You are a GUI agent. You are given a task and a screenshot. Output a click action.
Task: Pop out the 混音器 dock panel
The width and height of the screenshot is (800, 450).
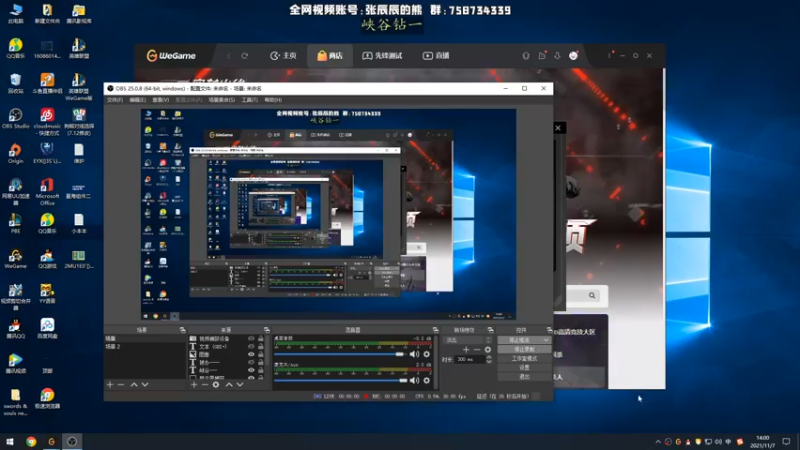435,330
